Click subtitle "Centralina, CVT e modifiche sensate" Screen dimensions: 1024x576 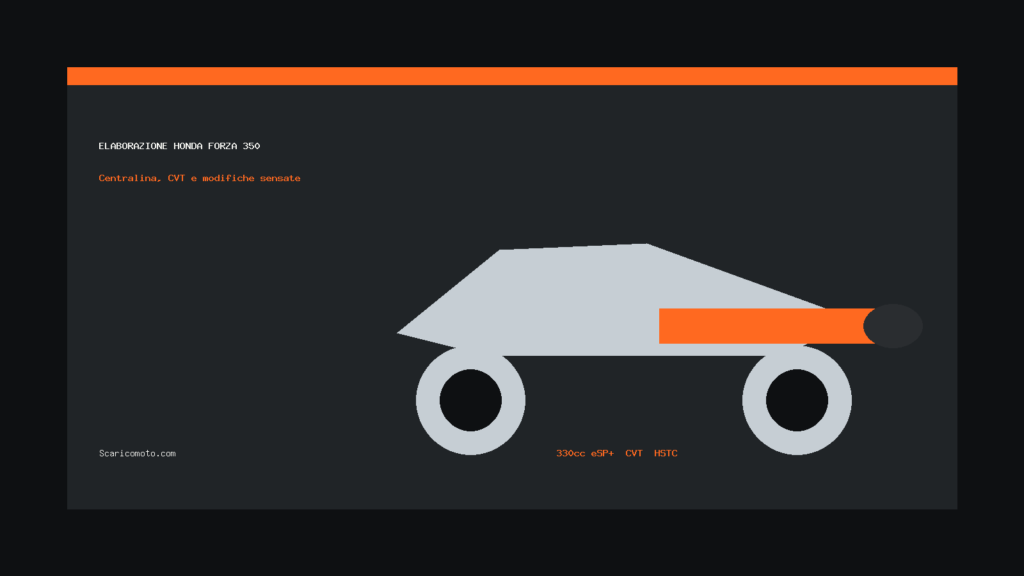click(199, 178)
